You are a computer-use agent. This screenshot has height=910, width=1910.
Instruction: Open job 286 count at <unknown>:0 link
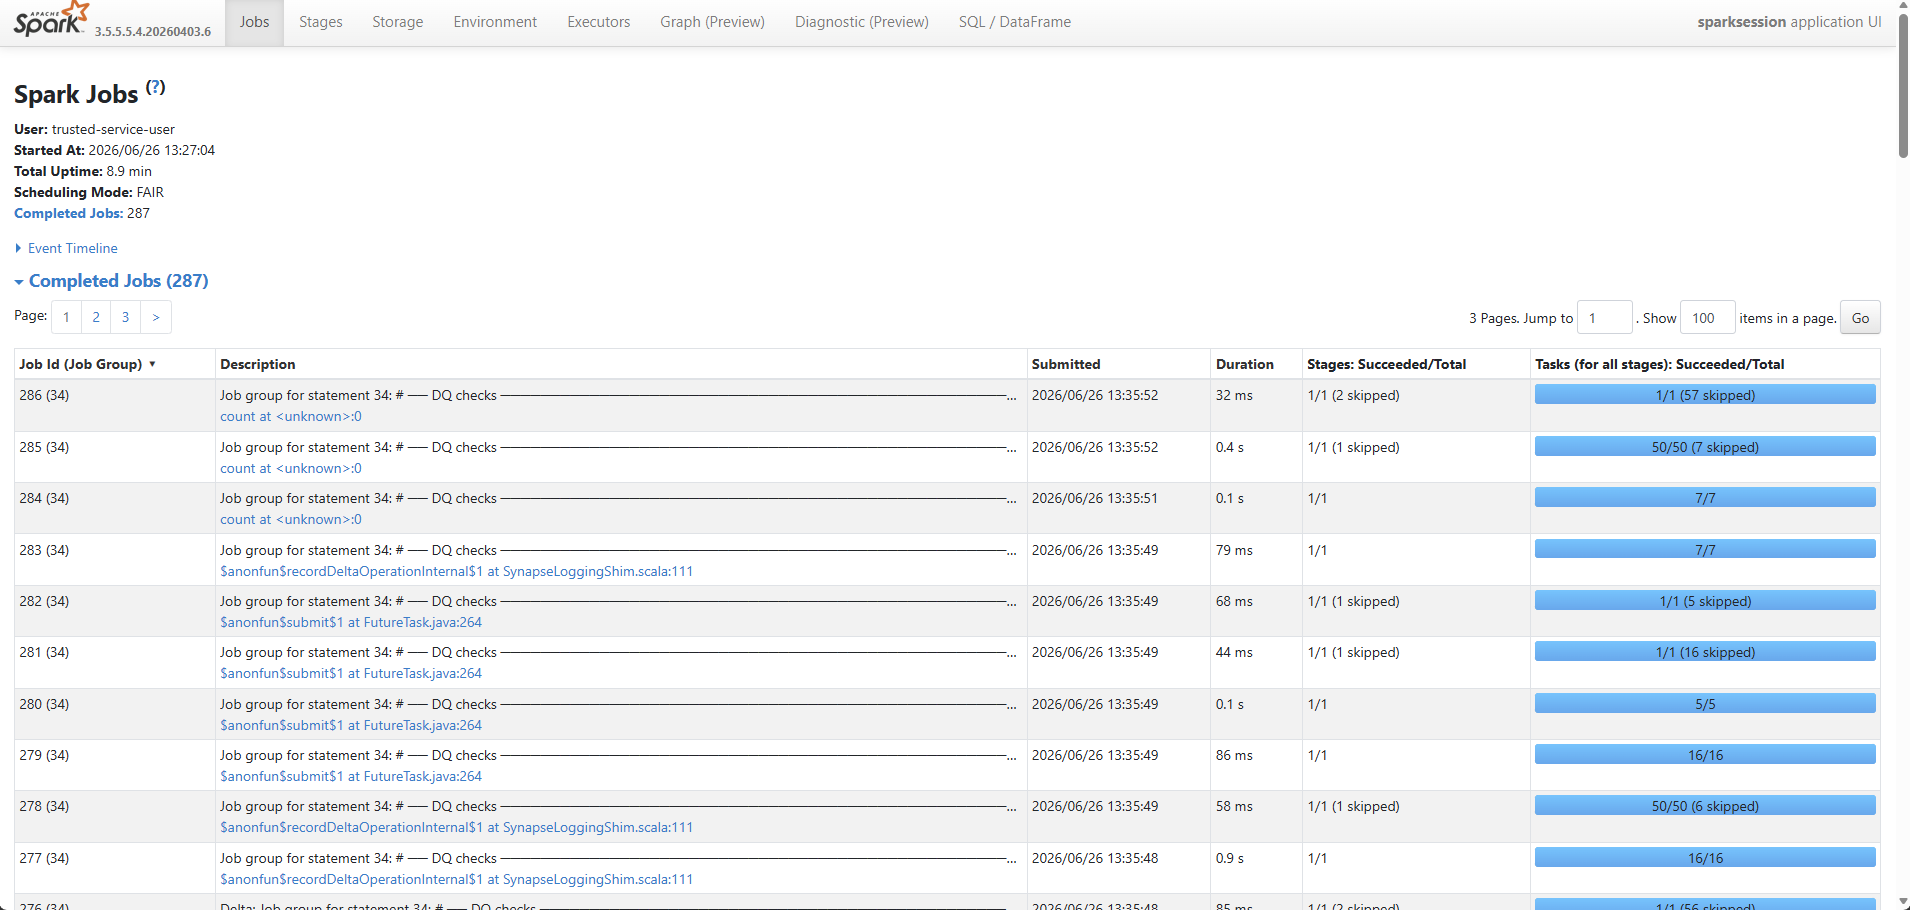pyautogui.click(x=291, y=416)
